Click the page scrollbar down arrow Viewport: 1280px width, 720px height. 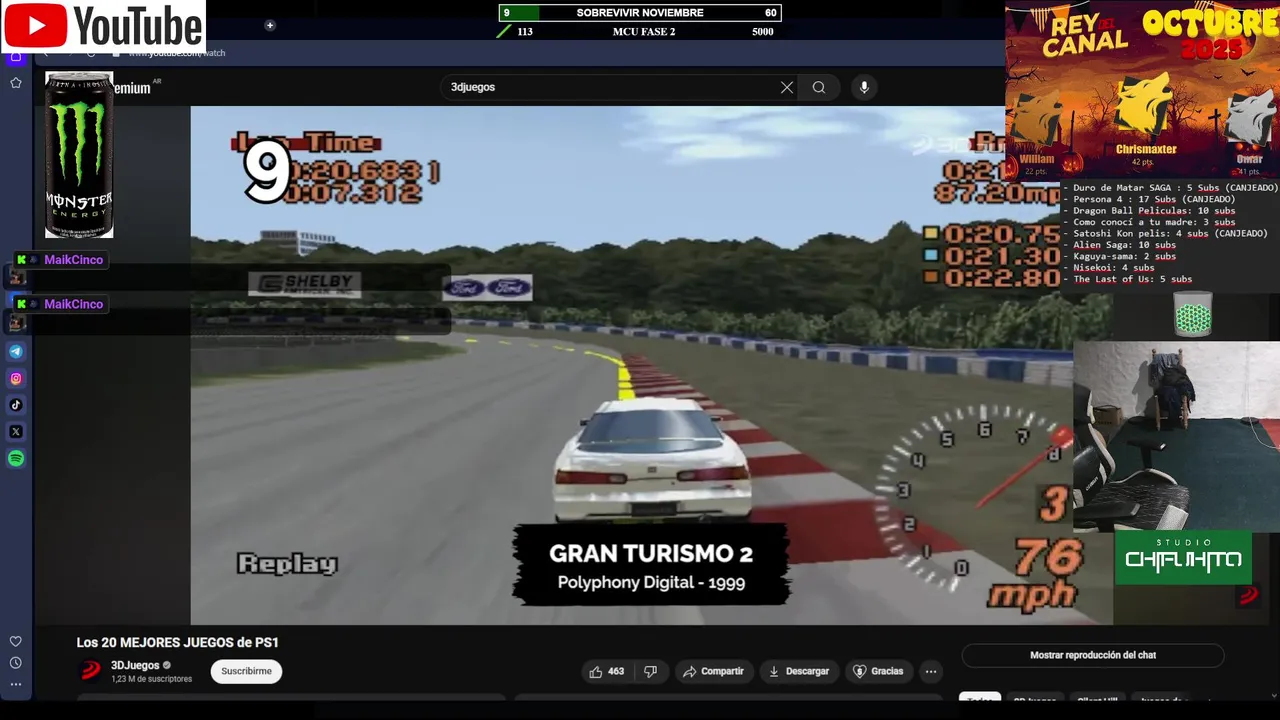point(1272,695)
